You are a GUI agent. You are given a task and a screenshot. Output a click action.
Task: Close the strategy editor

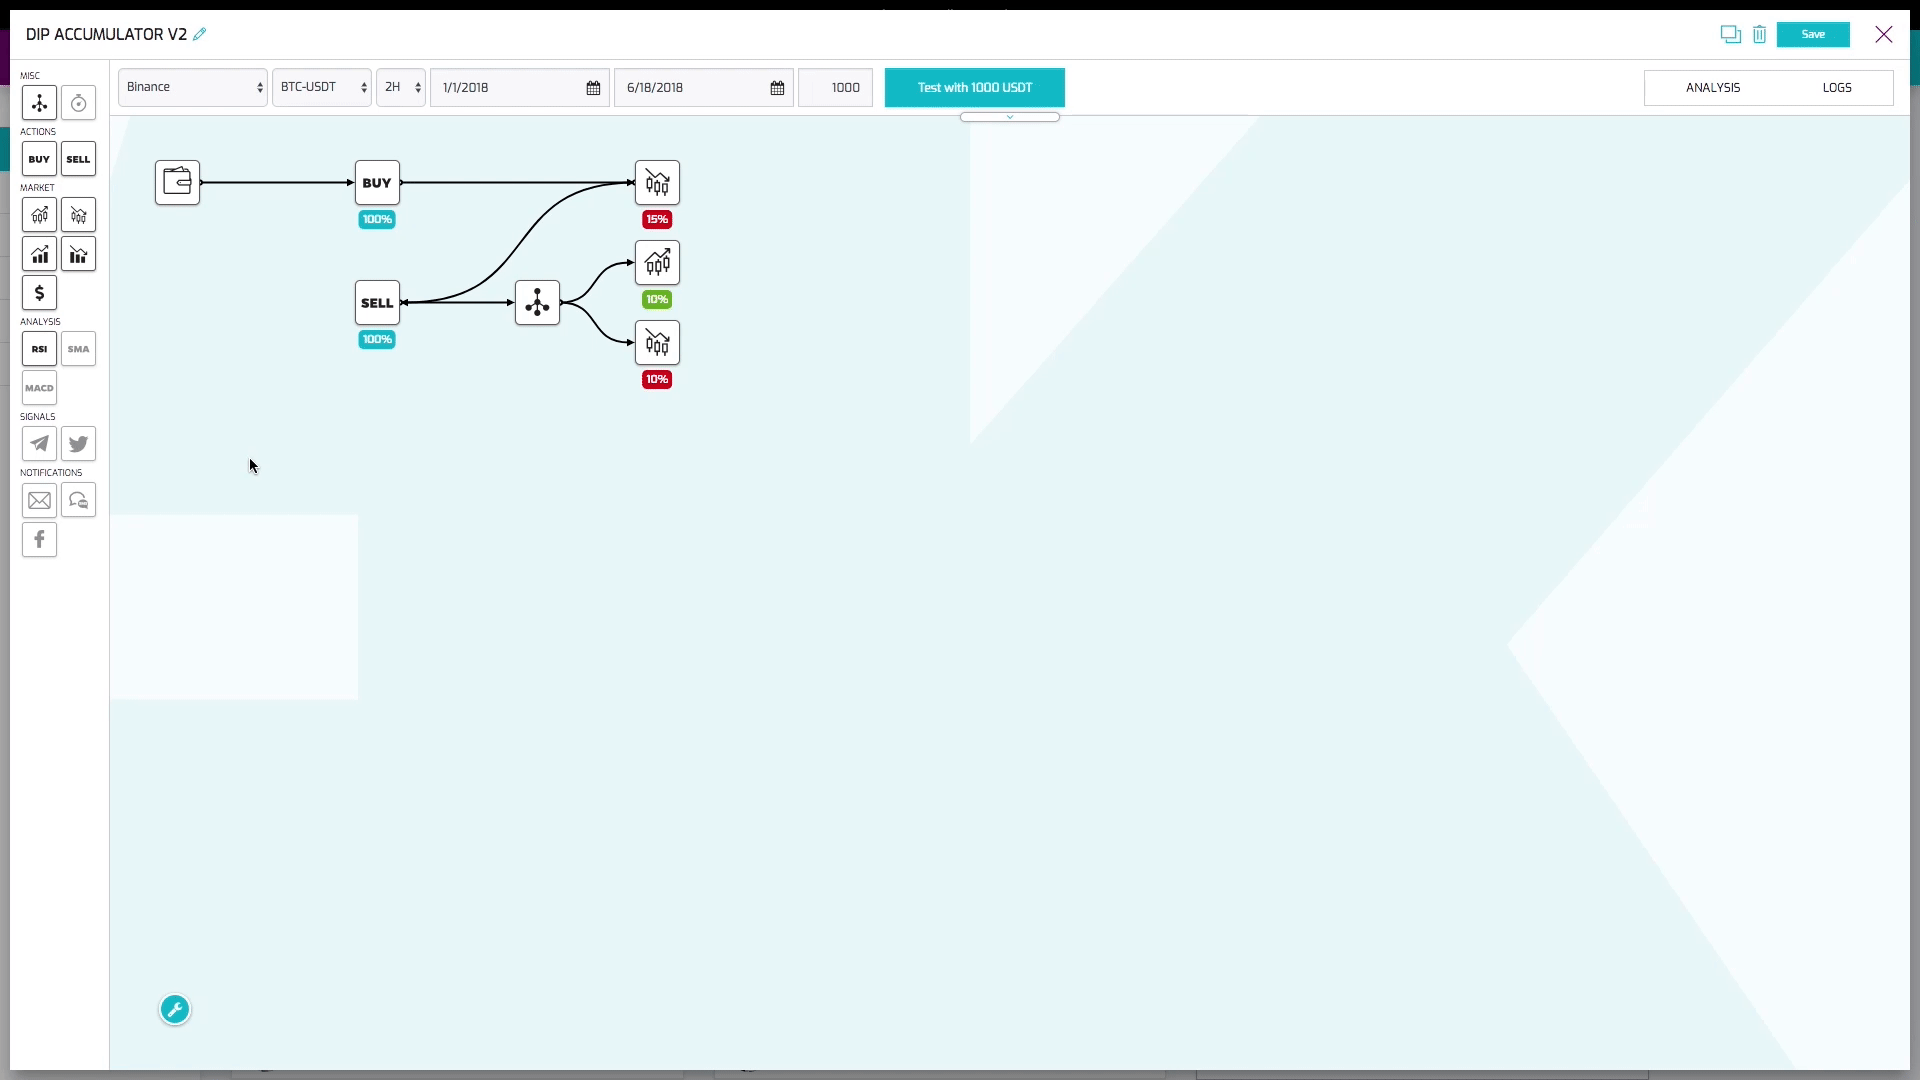click(x=1884, y=34)
